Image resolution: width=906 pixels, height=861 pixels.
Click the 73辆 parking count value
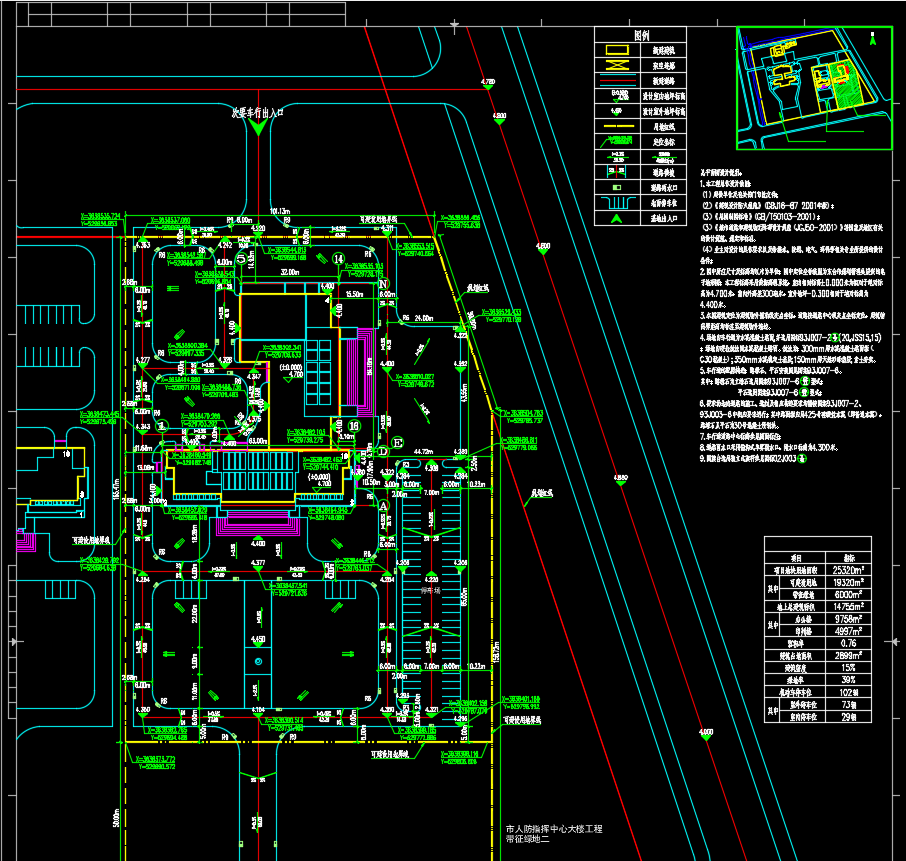point(848,704)
